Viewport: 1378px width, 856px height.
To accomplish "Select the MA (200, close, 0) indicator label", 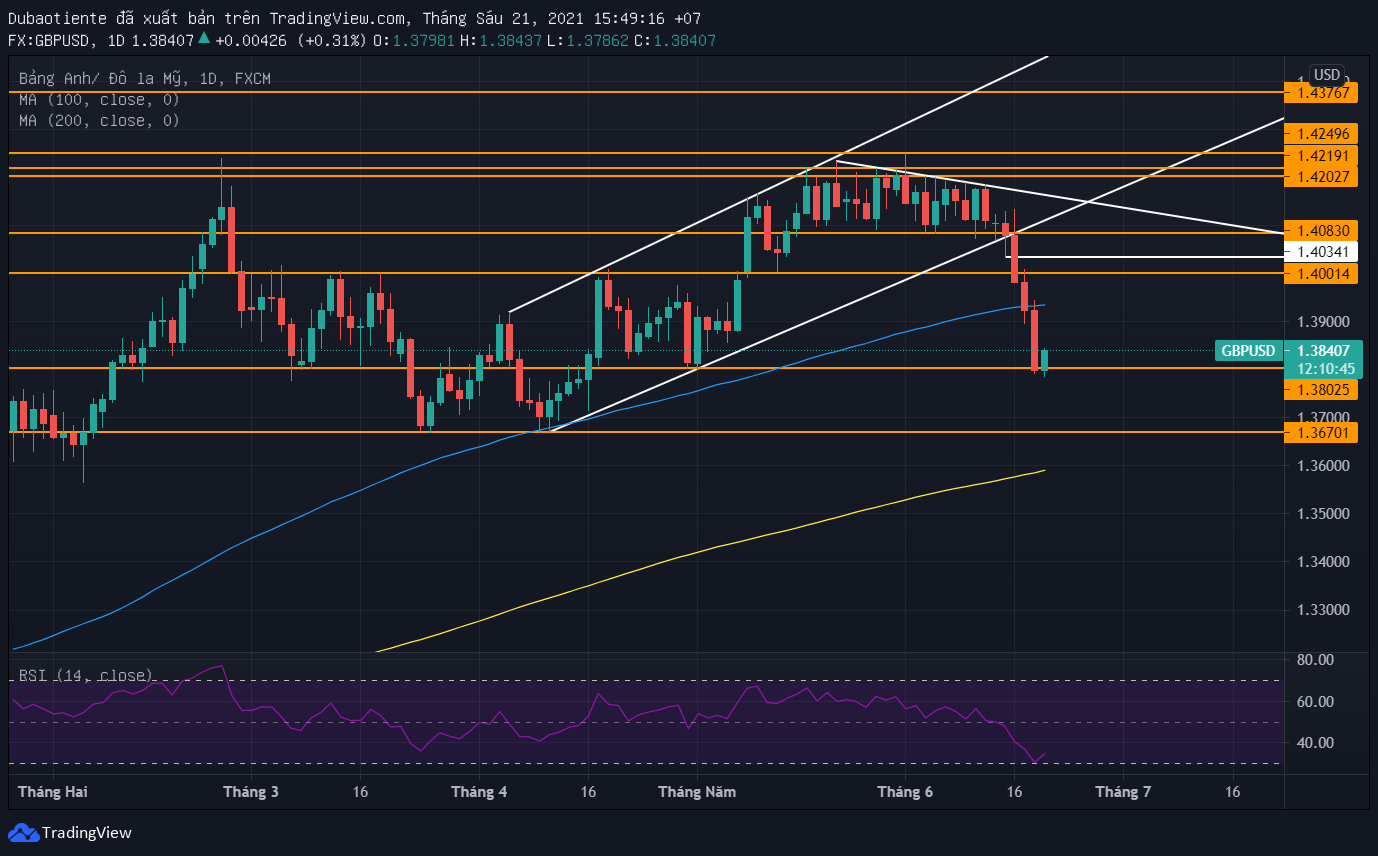I will point(99,120).
